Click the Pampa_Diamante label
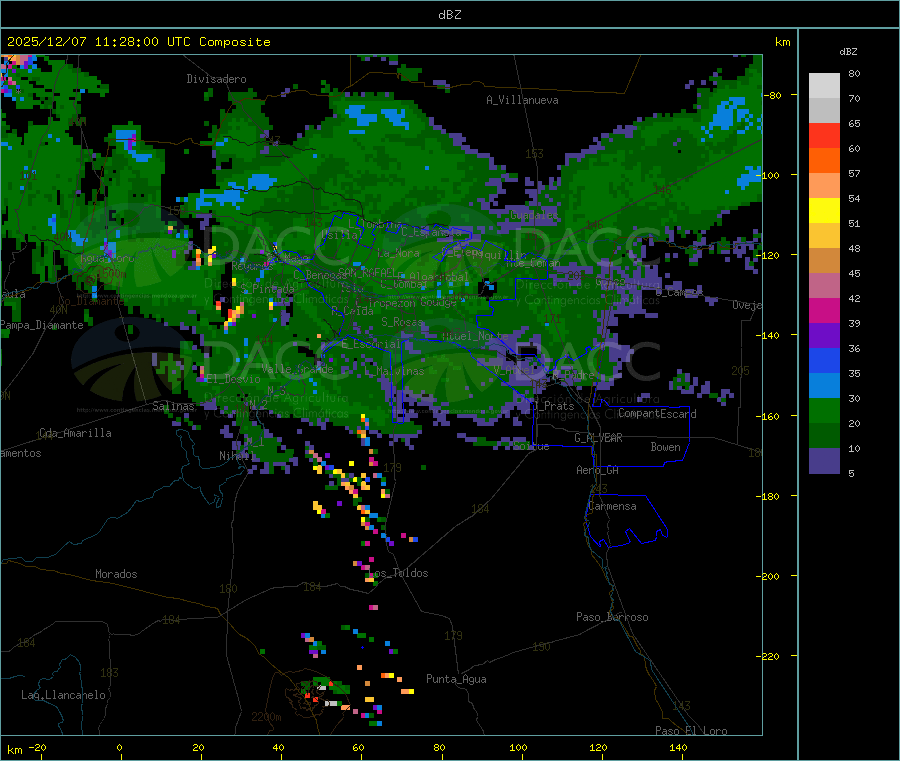The image size is (900, 761). coord(42,325)
